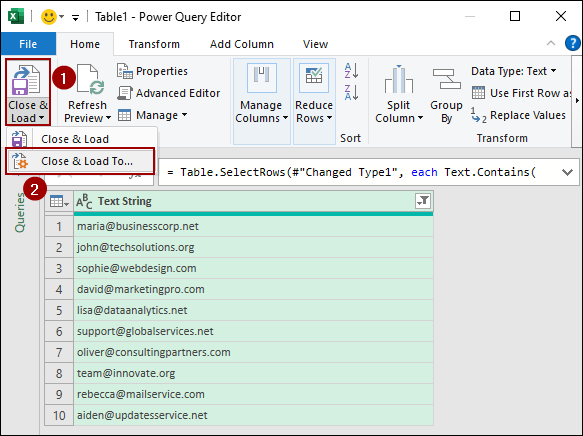Sort descending with the Z-A icon
583x436 pixels.
[x=351, y=92]
